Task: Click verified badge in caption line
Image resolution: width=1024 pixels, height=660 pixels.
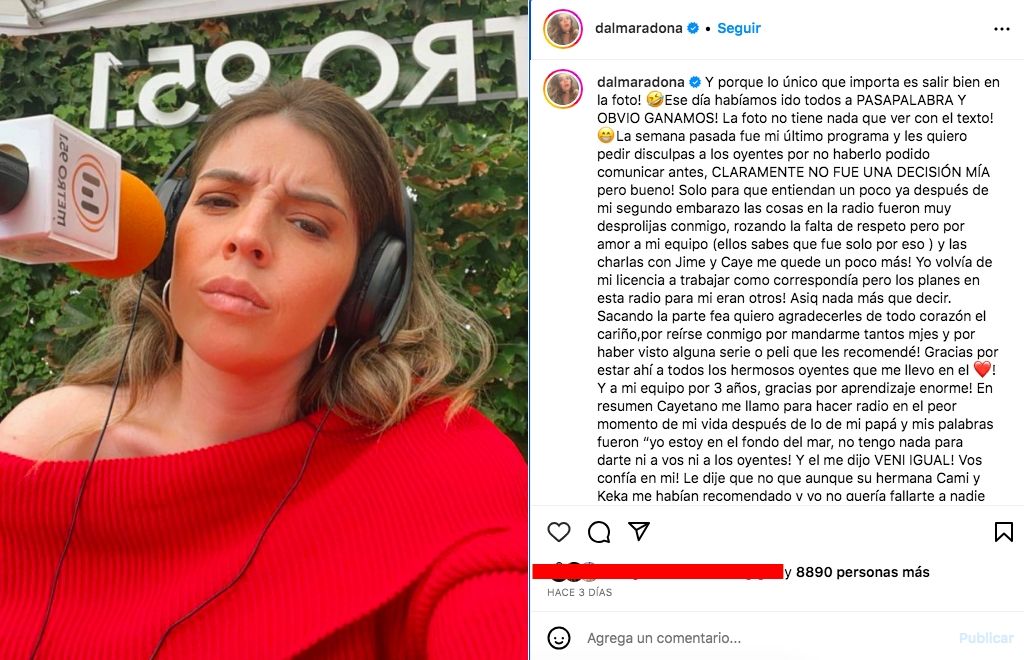Action: [x=696, y=82]
